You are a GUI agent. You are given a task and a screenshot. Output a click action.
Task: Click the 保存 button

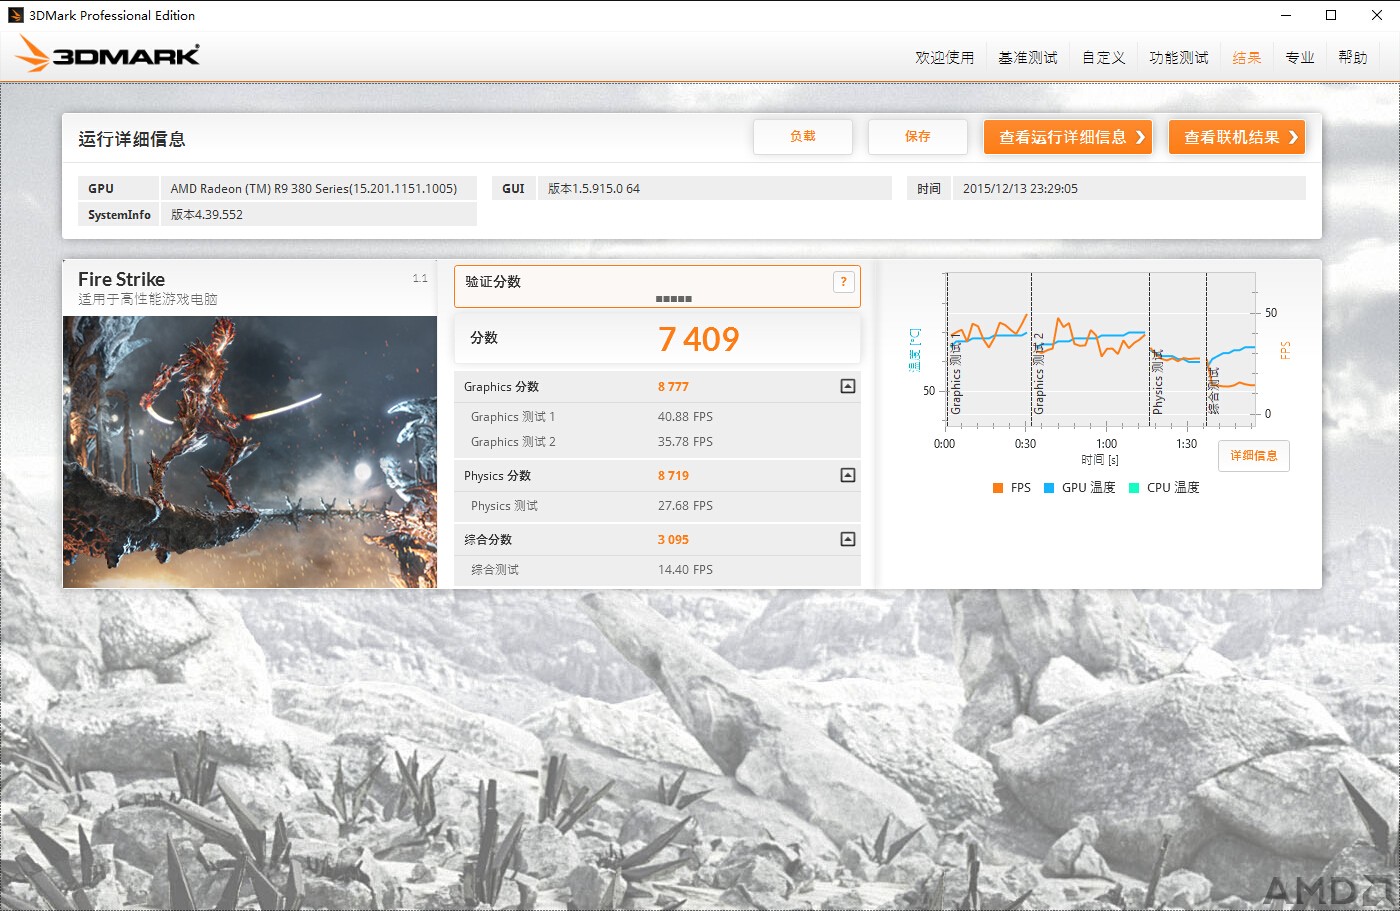point(918,137)
